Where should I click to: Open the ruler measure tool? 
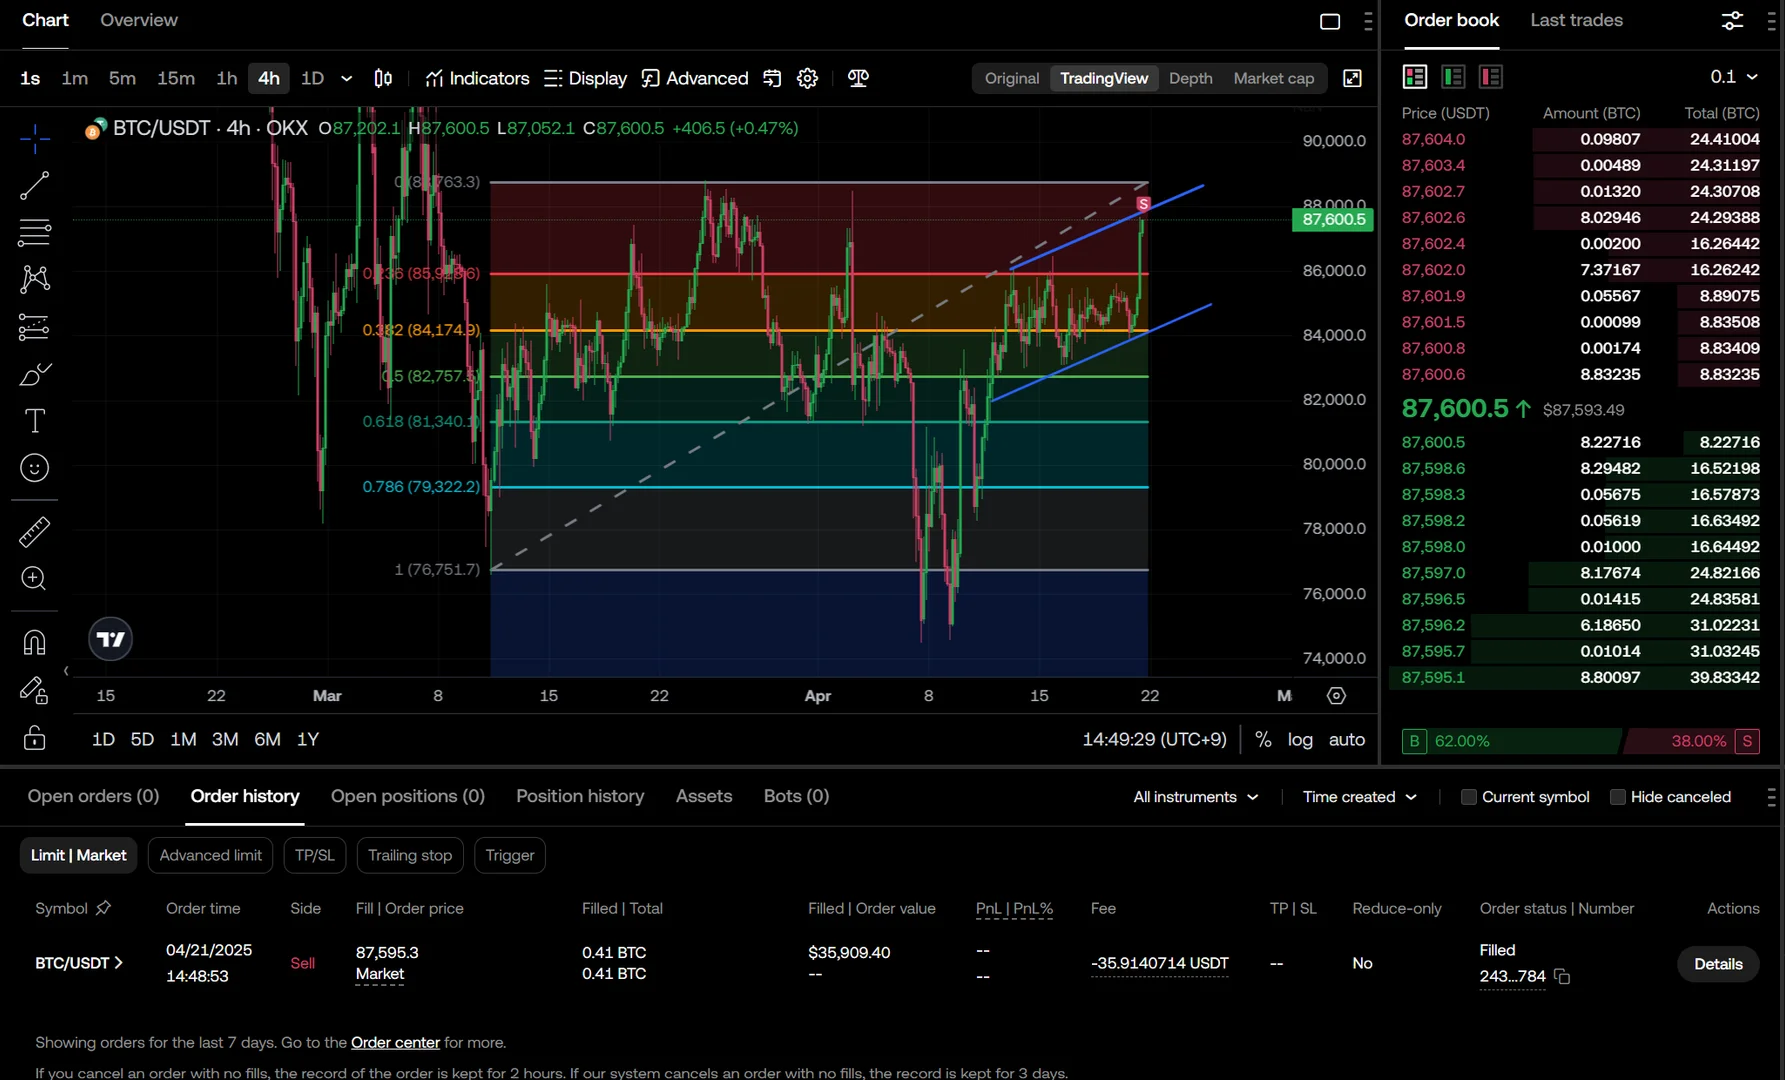coord(35,532)
